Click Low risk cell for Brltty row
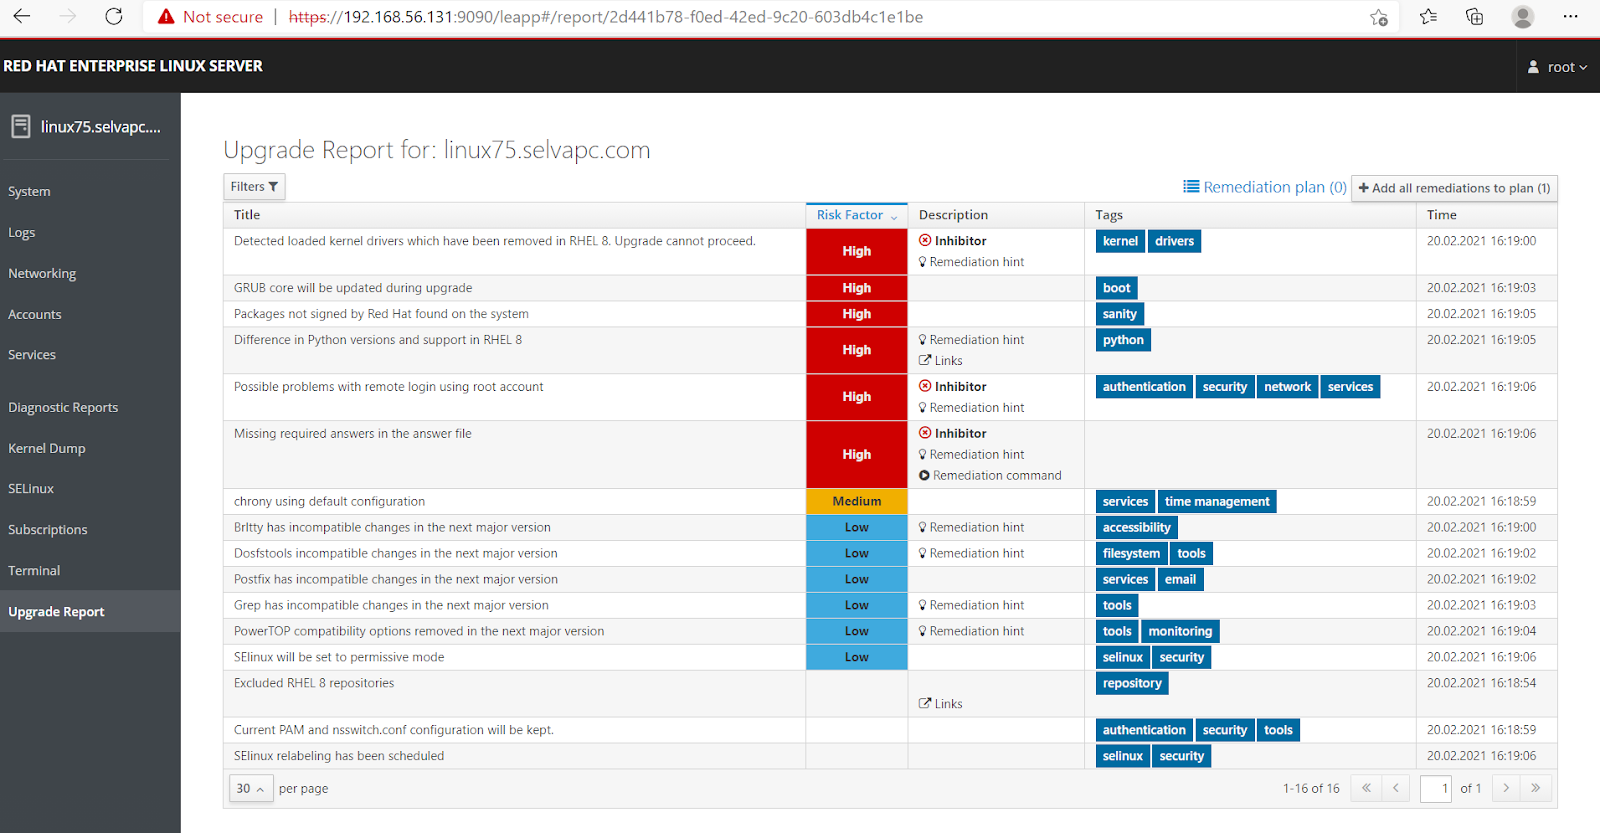The width and height of the screenshot is (1600, 833). [857, 528]
